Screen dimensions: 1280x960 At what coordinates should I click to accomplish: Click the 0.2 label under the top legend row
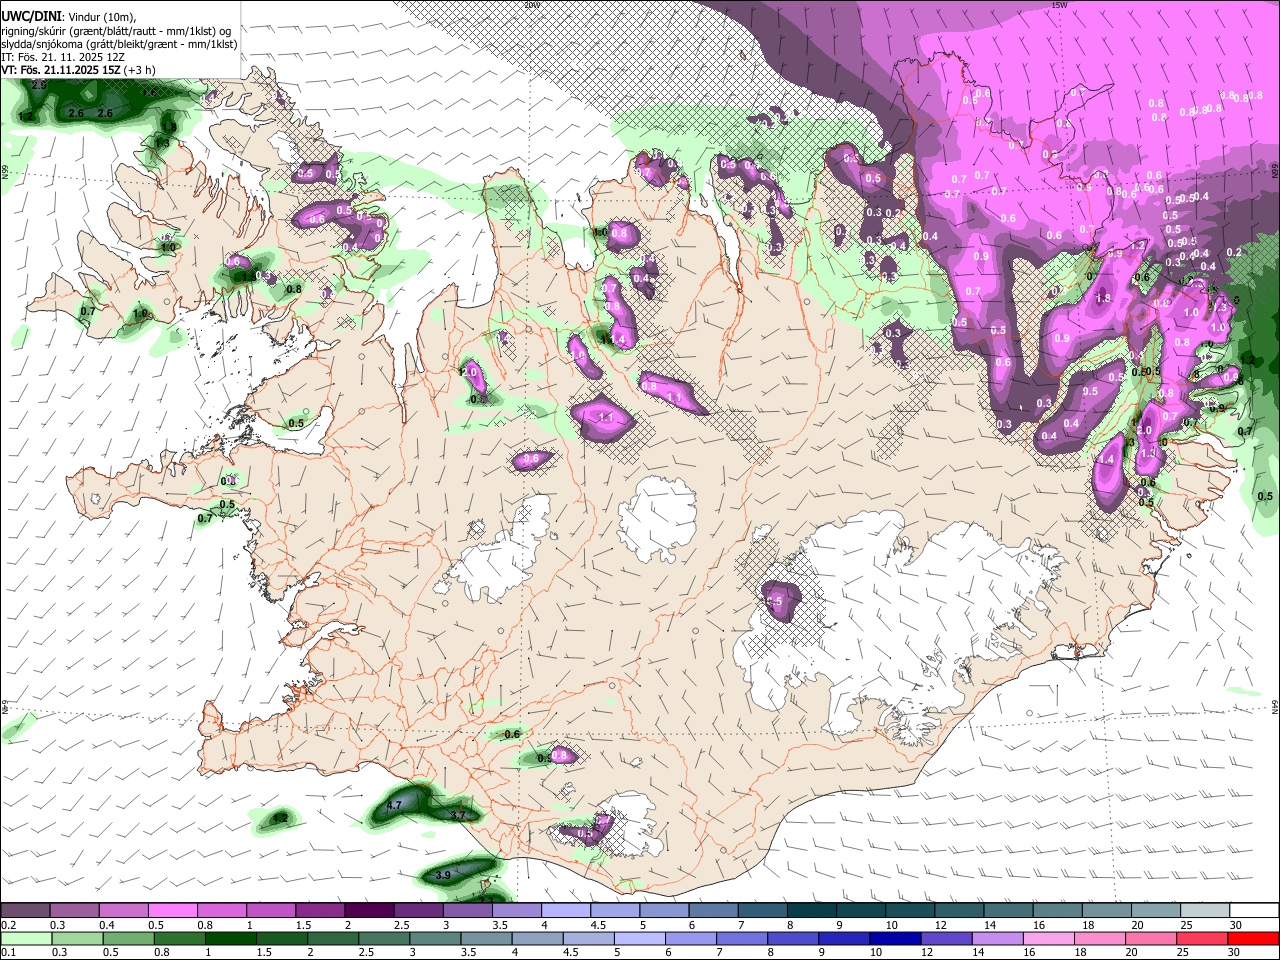click(9, 925)
